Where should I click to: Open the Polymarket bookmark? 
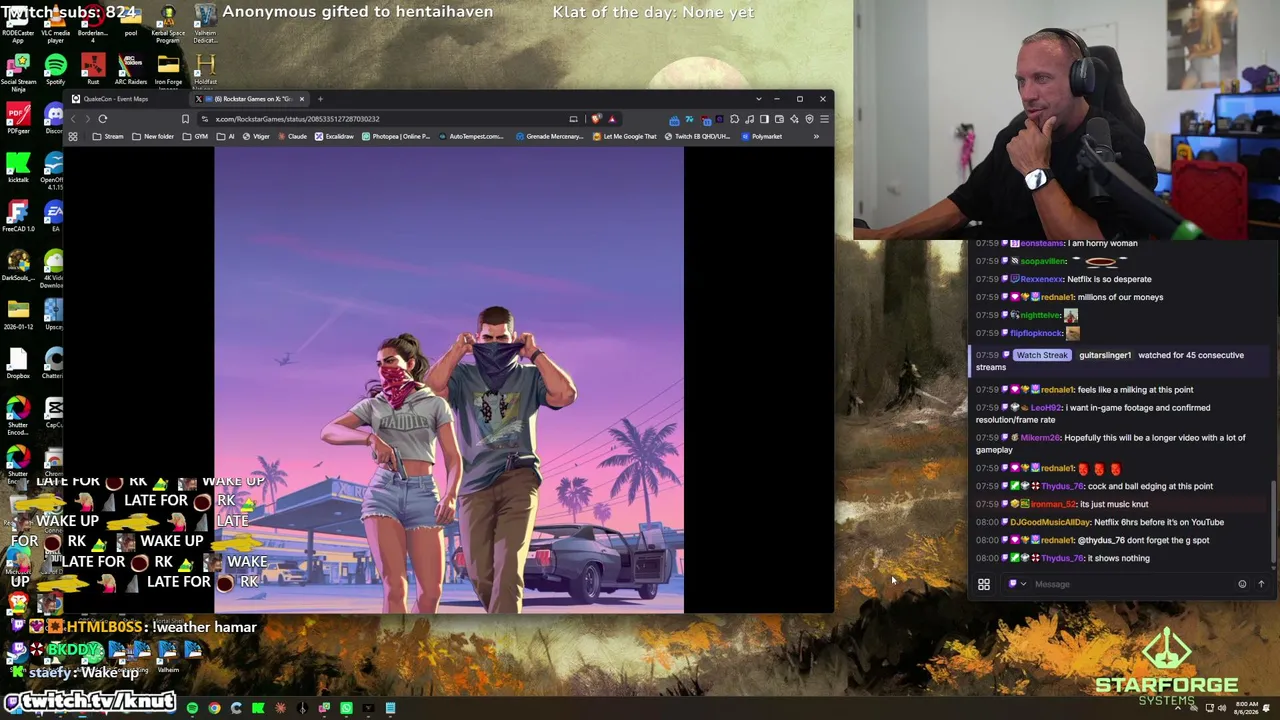tap(762, 136)
